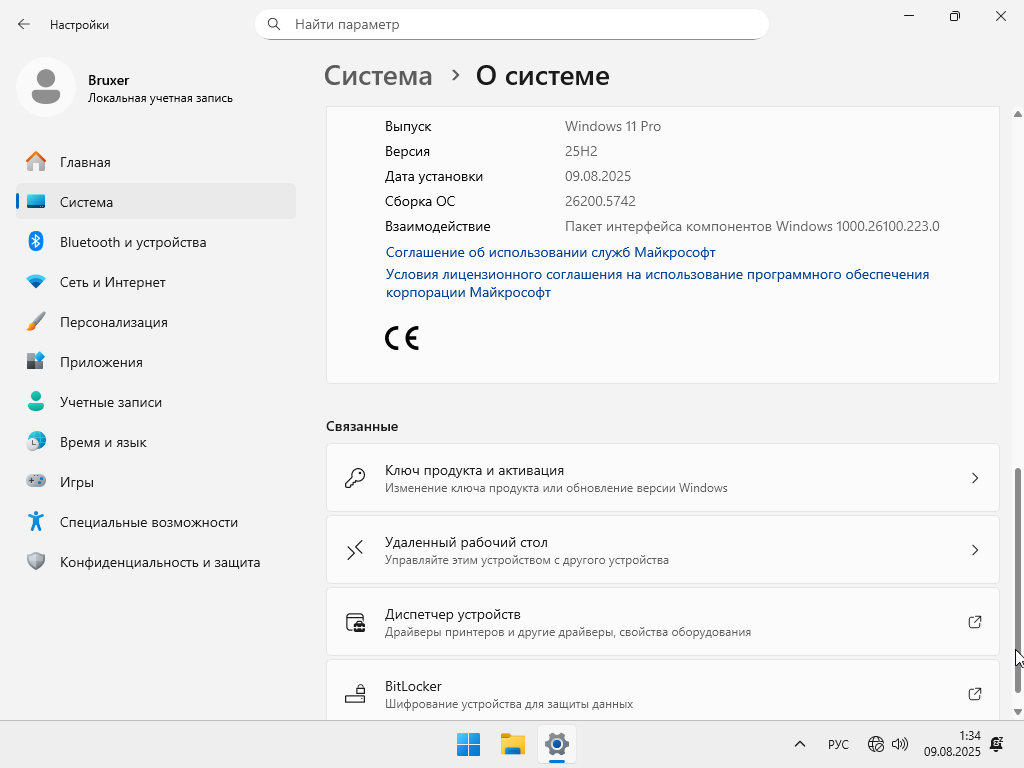Screen dimensions: 1024x768
Task: Show hidden tray icons chevron
Action: 799,744
